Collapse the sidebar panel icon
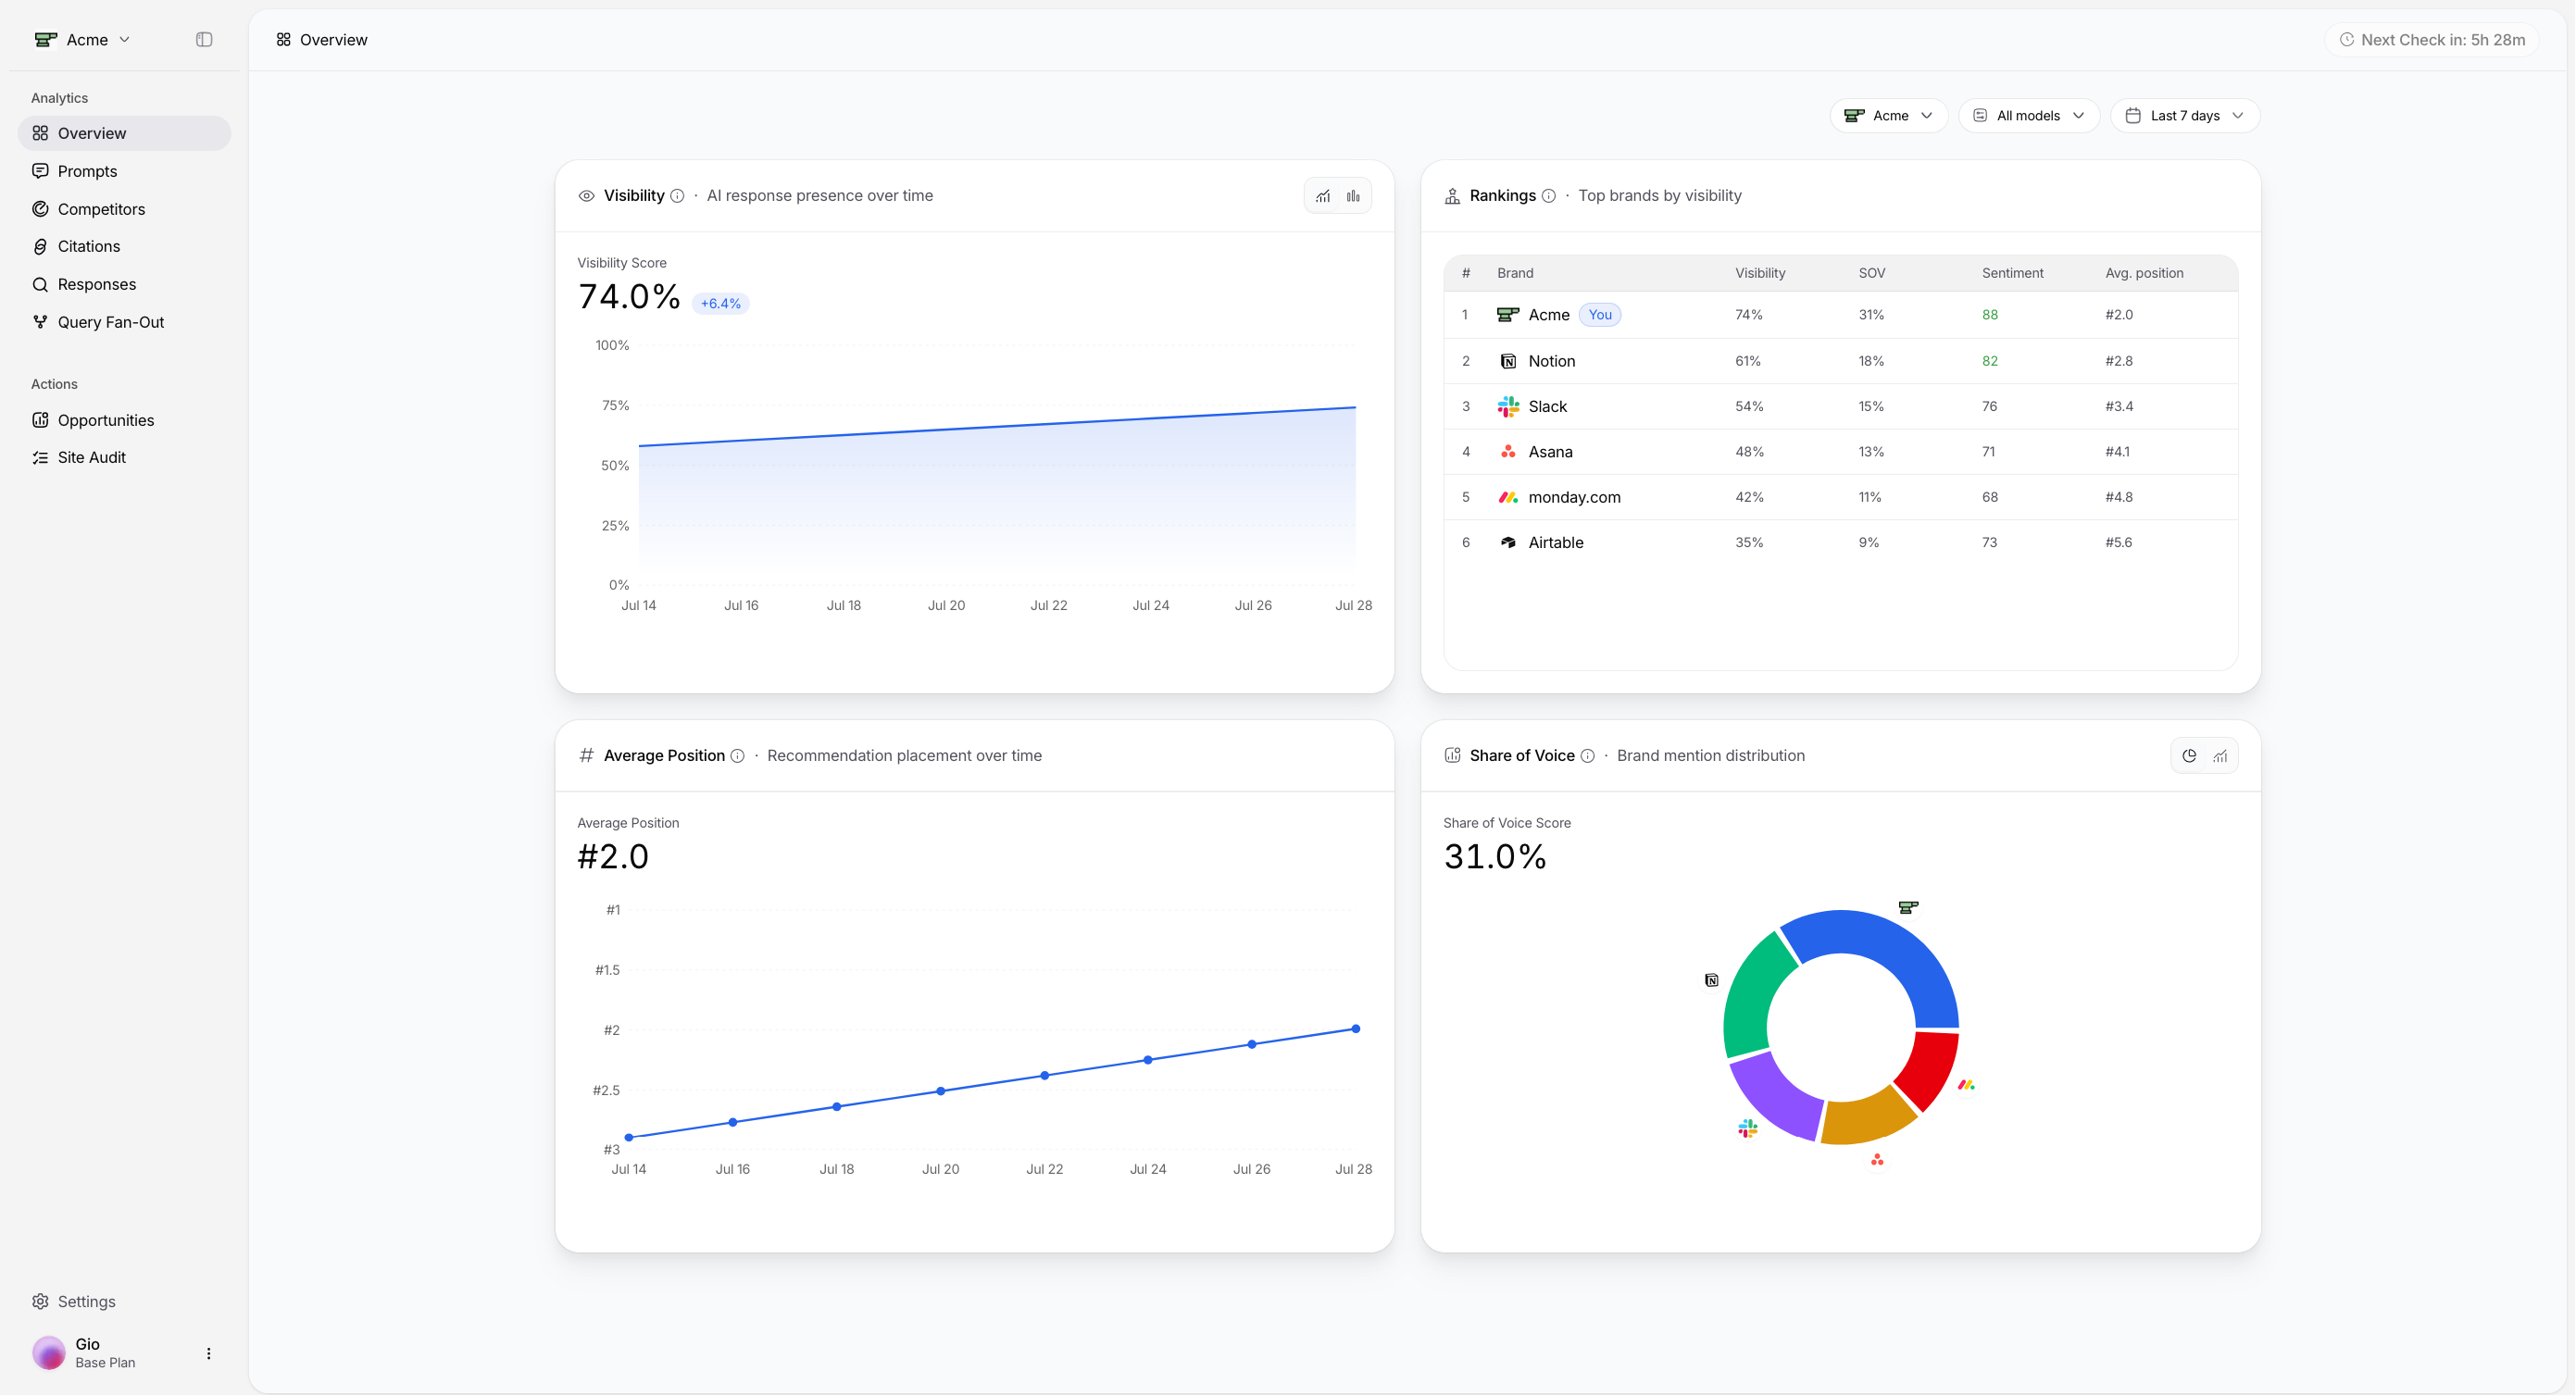The width and height of the screenshot is (2576, 1396). [x=204, y=40]
